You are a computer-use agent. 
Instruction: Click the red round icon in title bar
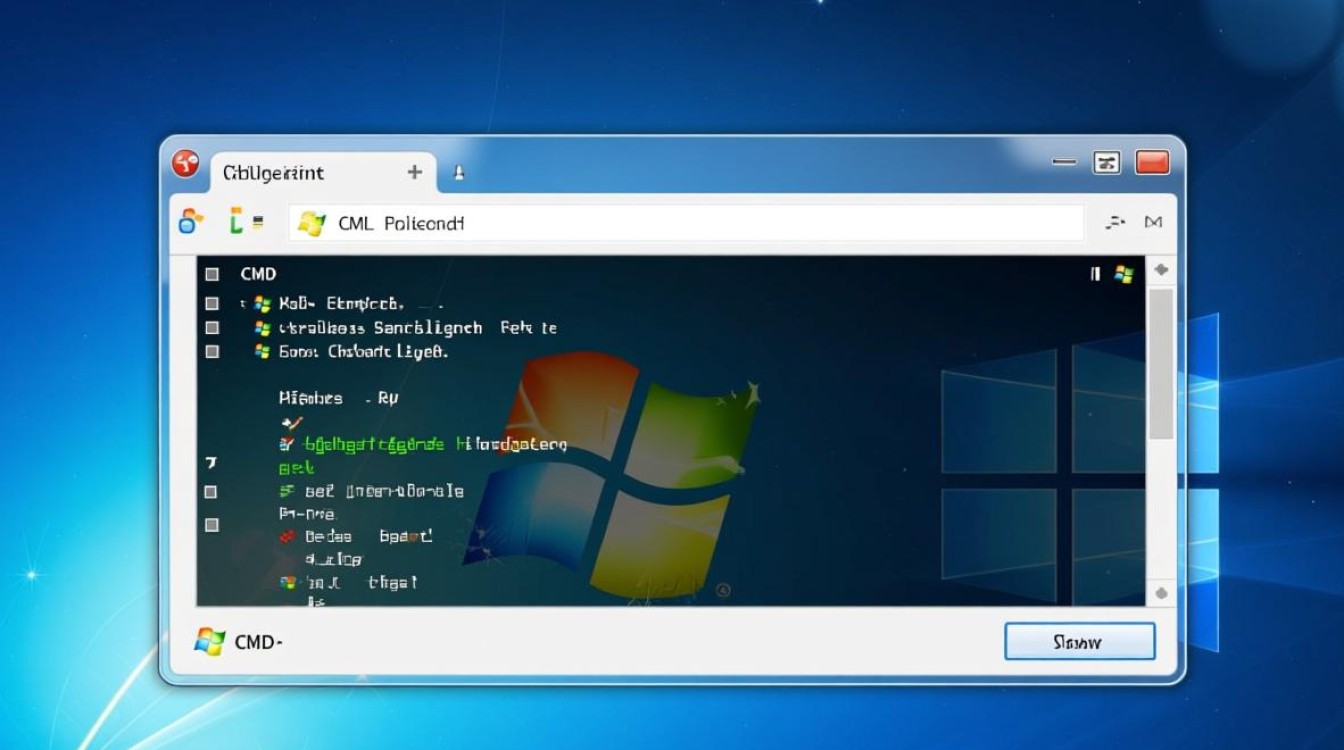click(x=185, y=164)
